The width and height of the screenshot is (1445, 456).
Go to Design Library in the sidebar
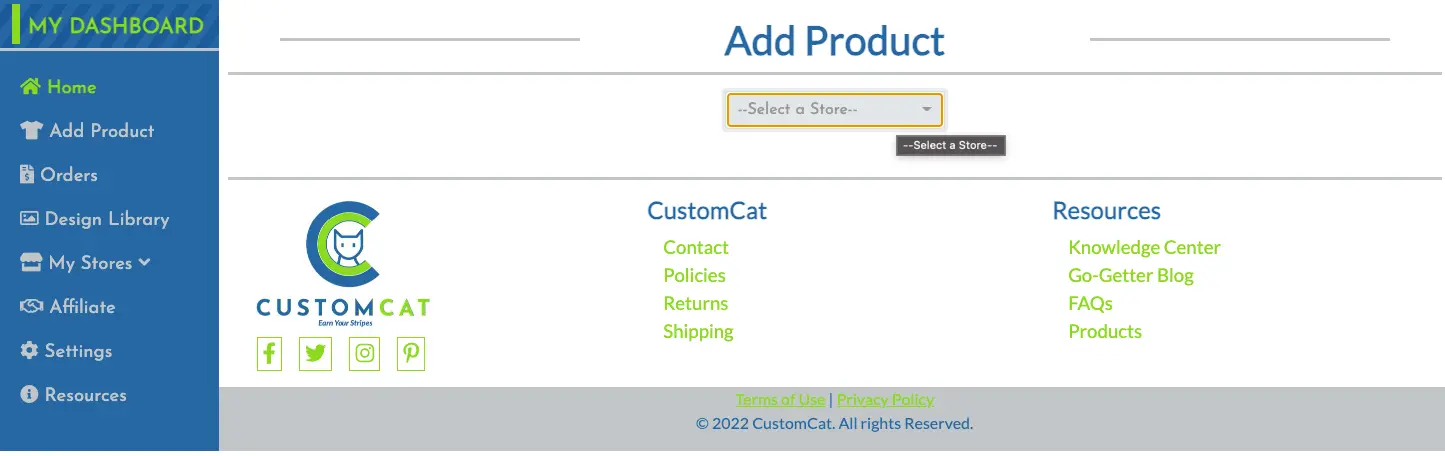[106, 219]
